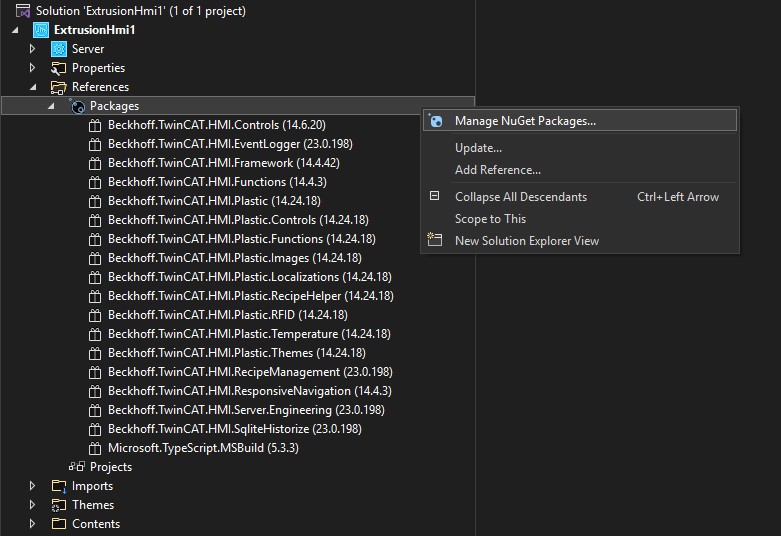Collapse the ExtrusionHmi1 project node

pyautogui.click(x=15, y=30)
